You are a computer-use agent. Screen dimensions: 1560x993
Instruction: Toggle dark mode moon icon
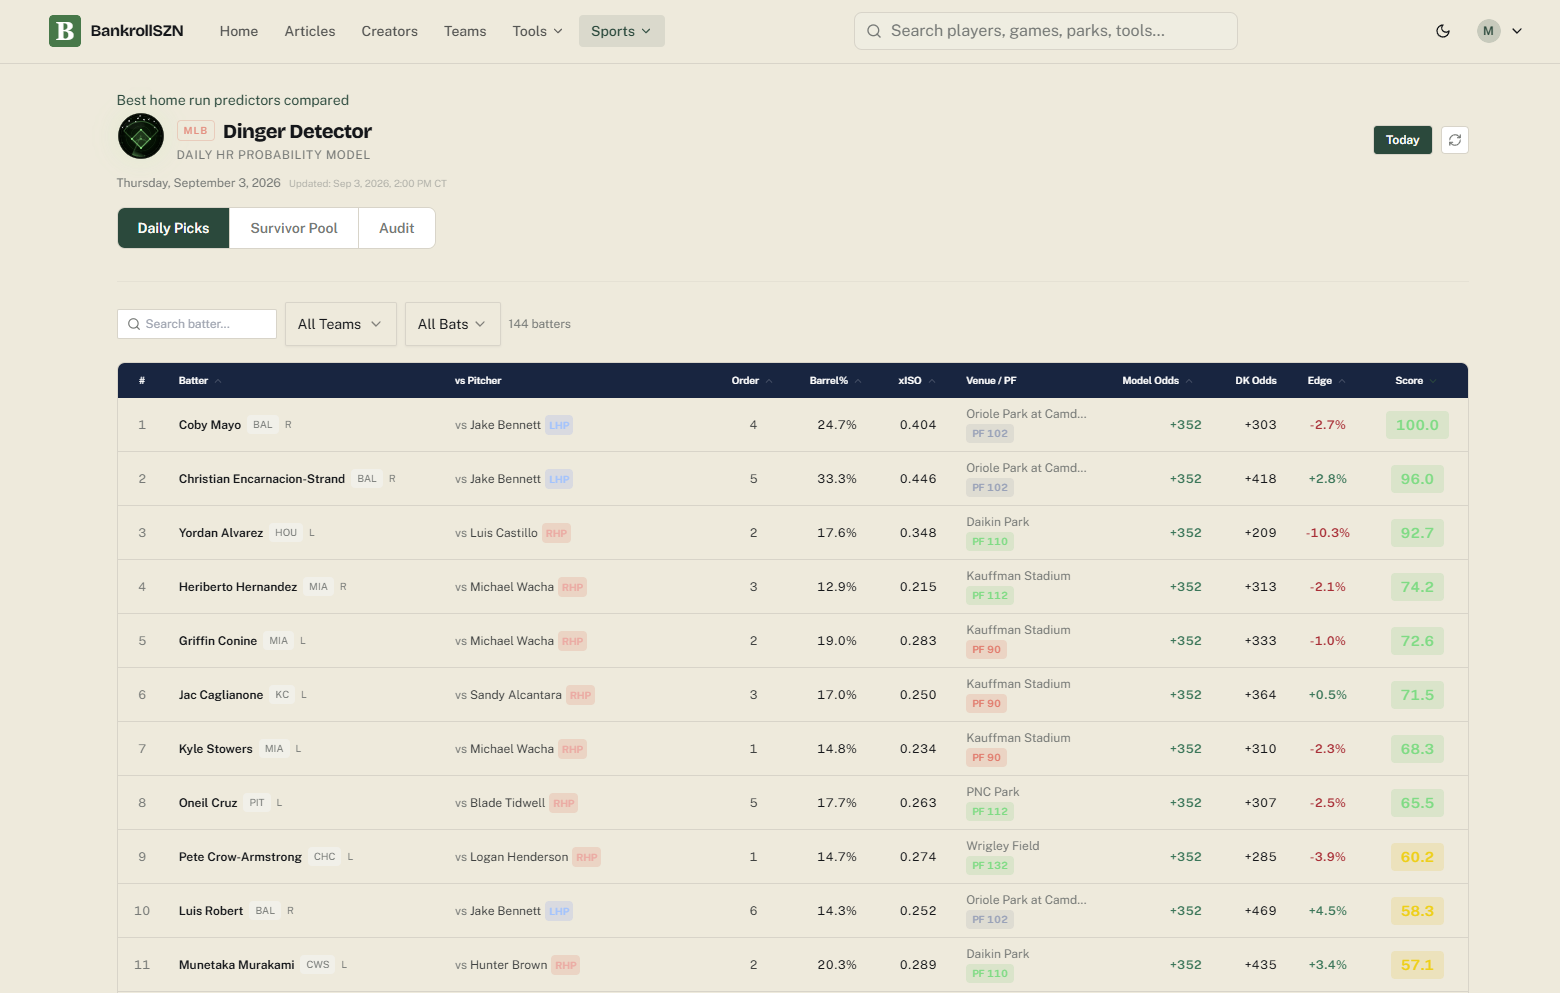(x=1443, y=31)
